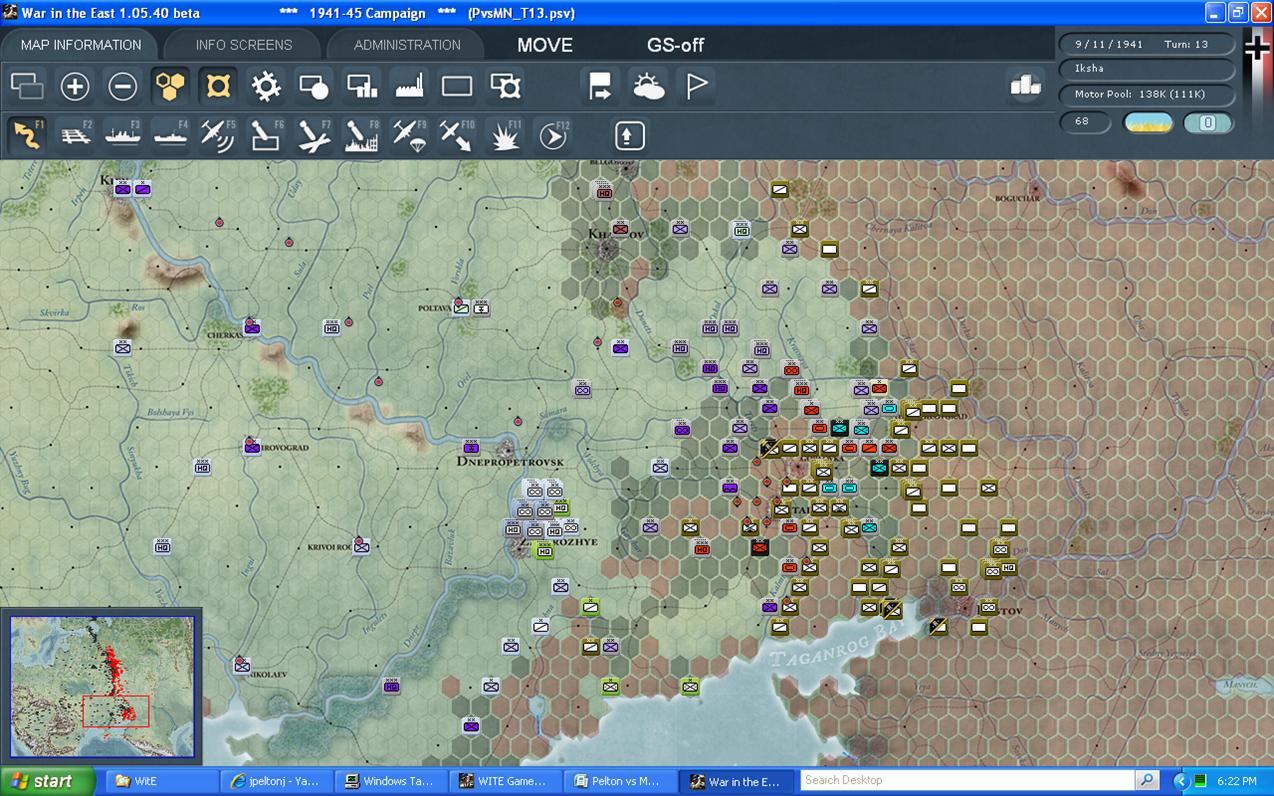The width and height of the screenshot is (1274, 796).
Task: Click the GS-off label
Action: click(x=676, y=45)
